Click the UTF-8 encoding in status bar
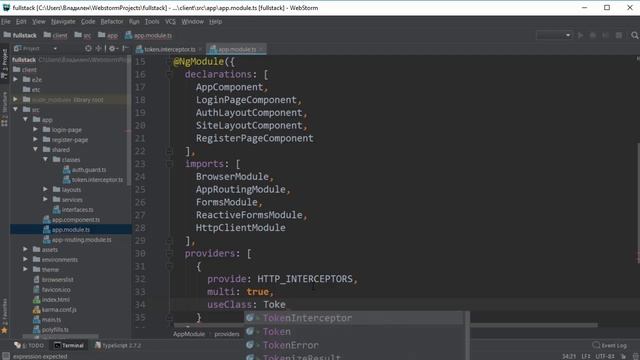The height and width of the screenshot is (360, 640). 604,356
